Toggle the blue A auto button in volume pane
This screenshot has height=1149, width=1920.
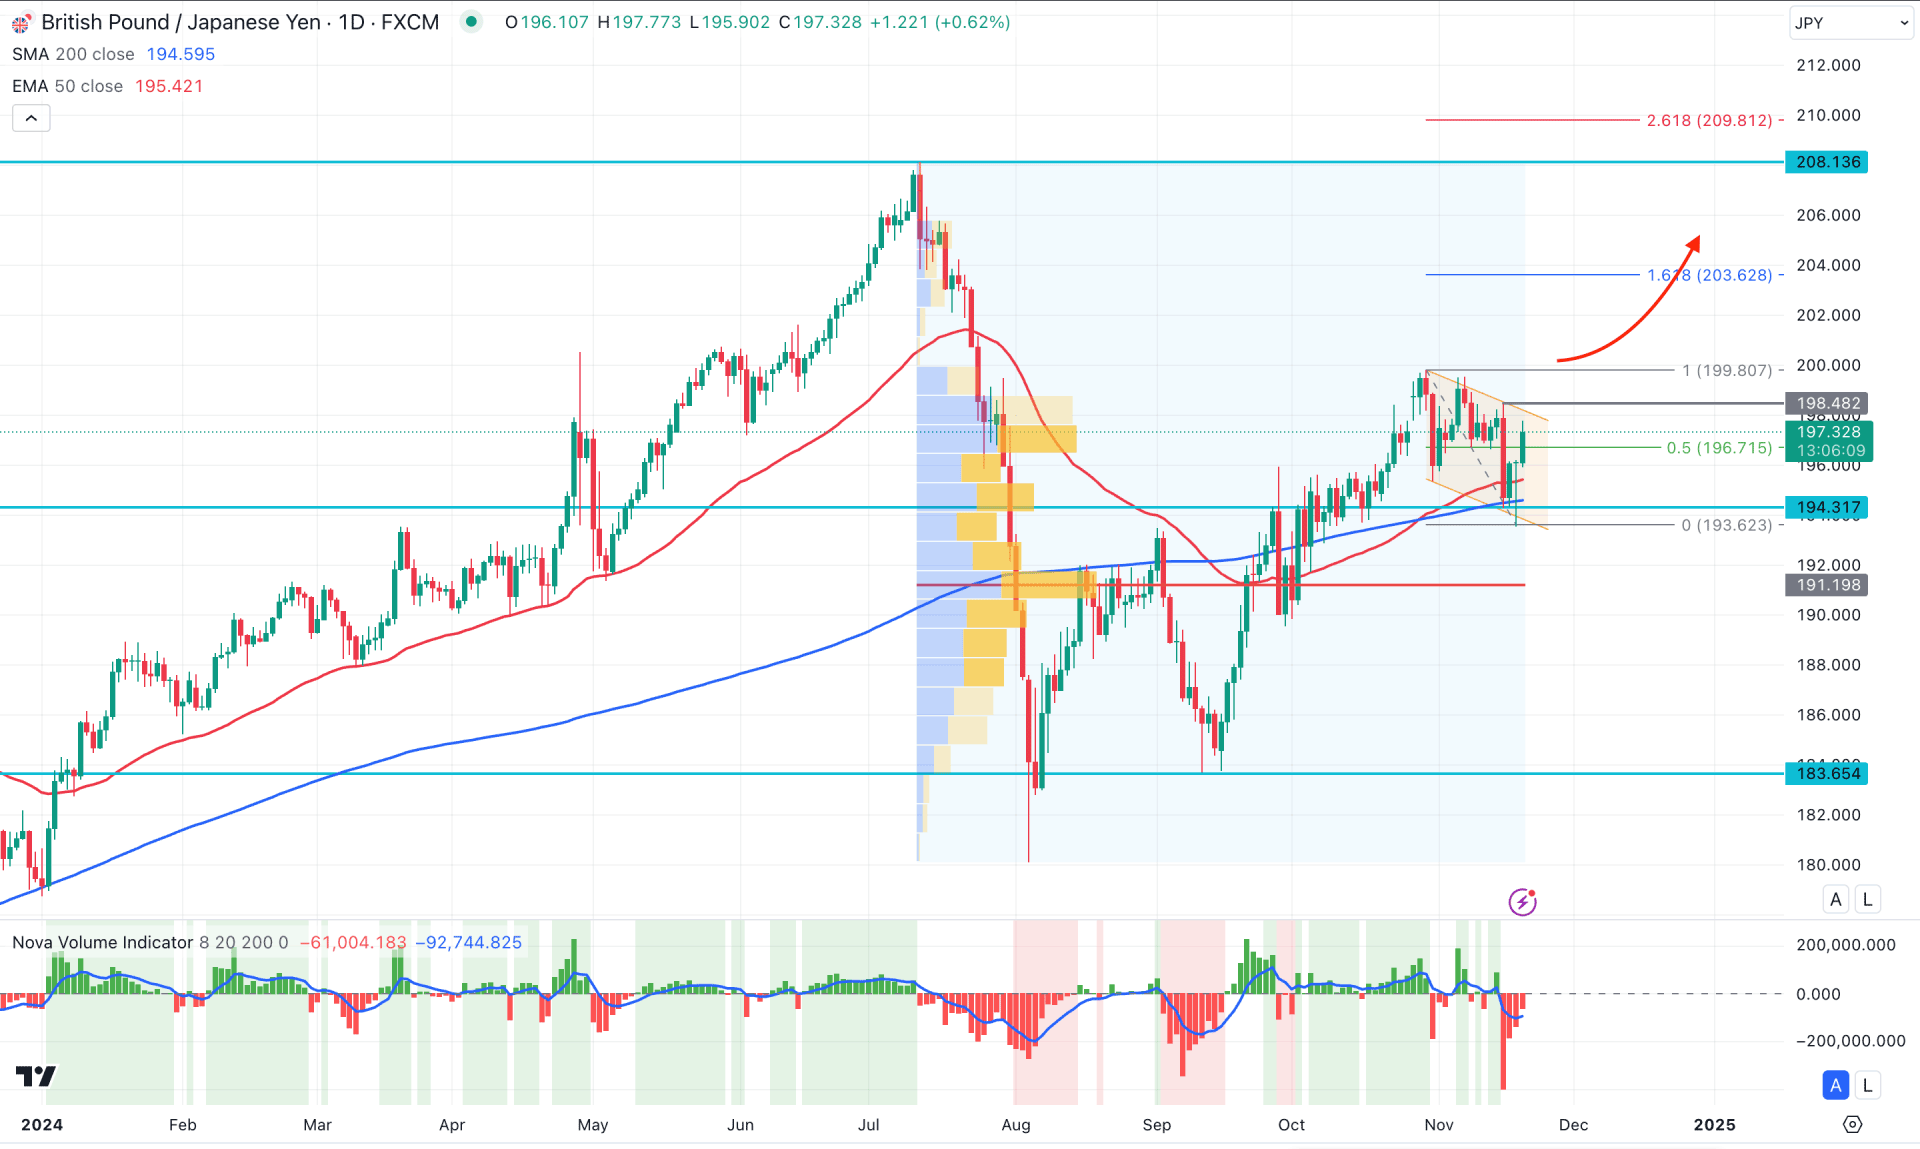point(1836,1085)
